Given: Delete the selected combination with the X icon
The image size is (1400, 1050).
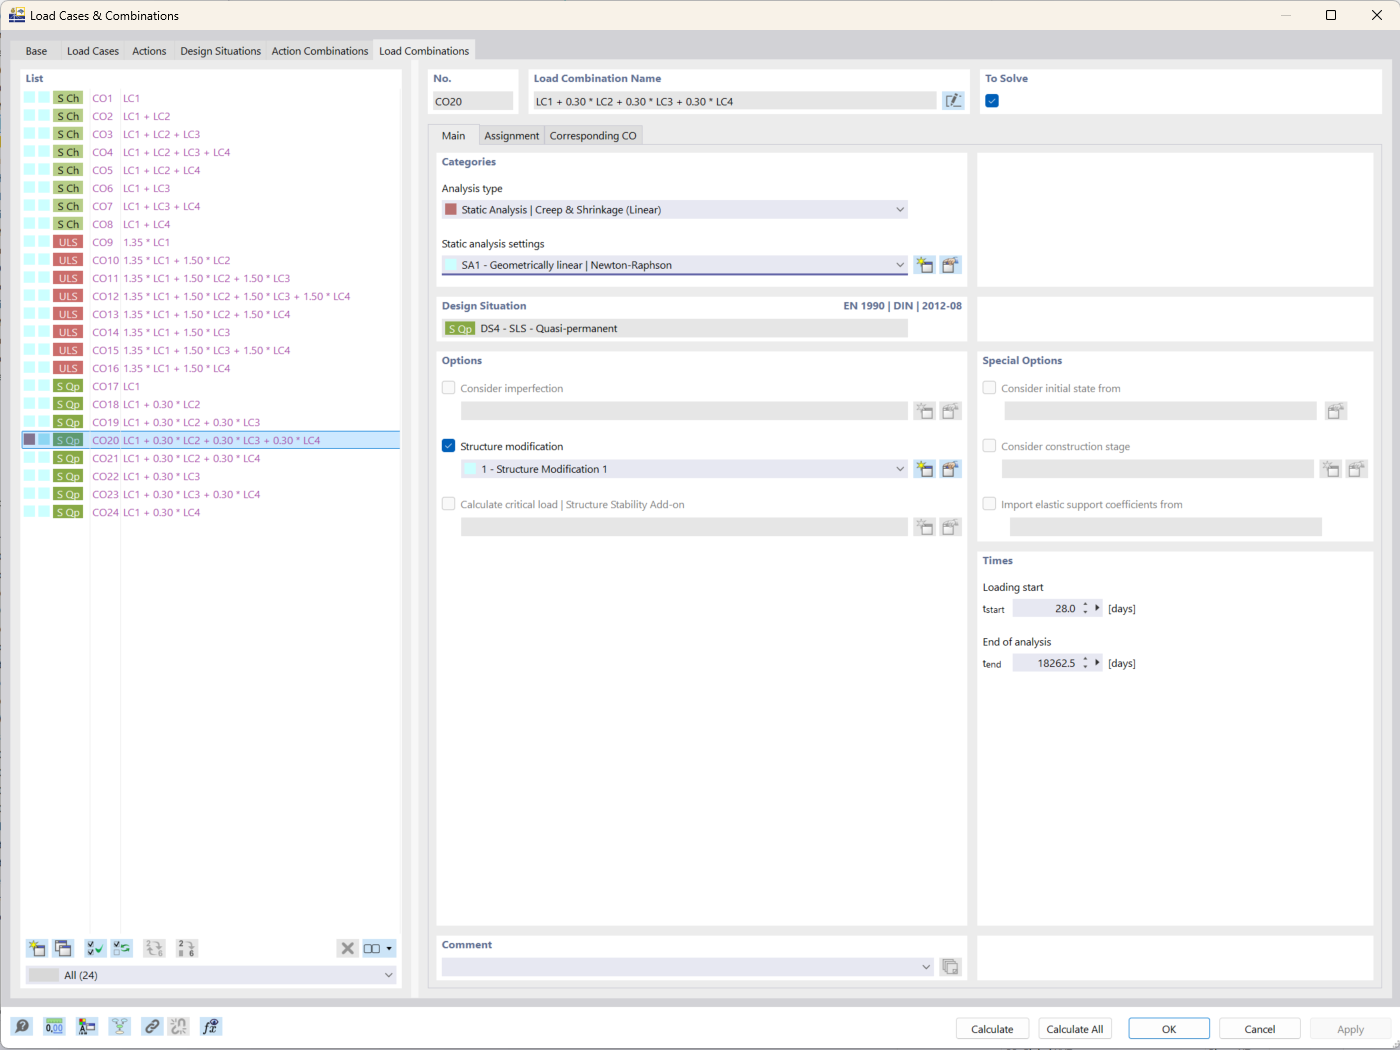Looking at the screenshot, I should (x=347, y=948).
